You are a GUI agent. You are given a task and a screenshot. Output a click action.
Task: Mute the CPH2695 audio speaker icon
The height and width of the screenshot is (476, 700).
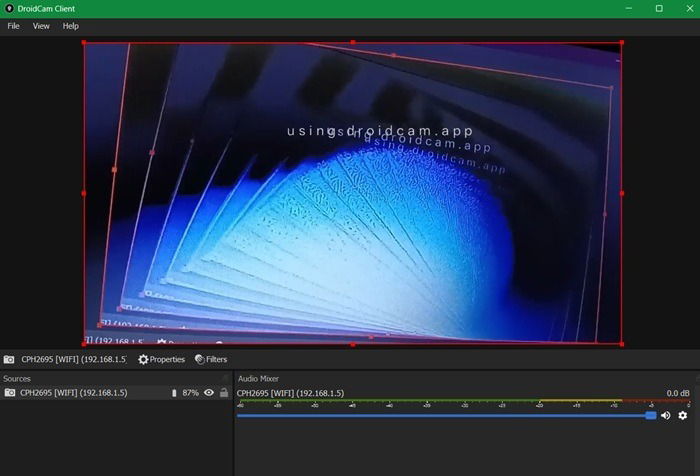[x=666, y=415]
